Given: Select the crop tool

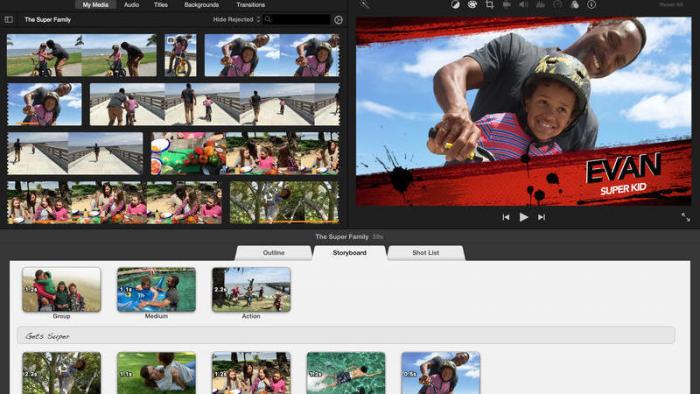Looking at the screenshot, I should (x=490, y=4).
